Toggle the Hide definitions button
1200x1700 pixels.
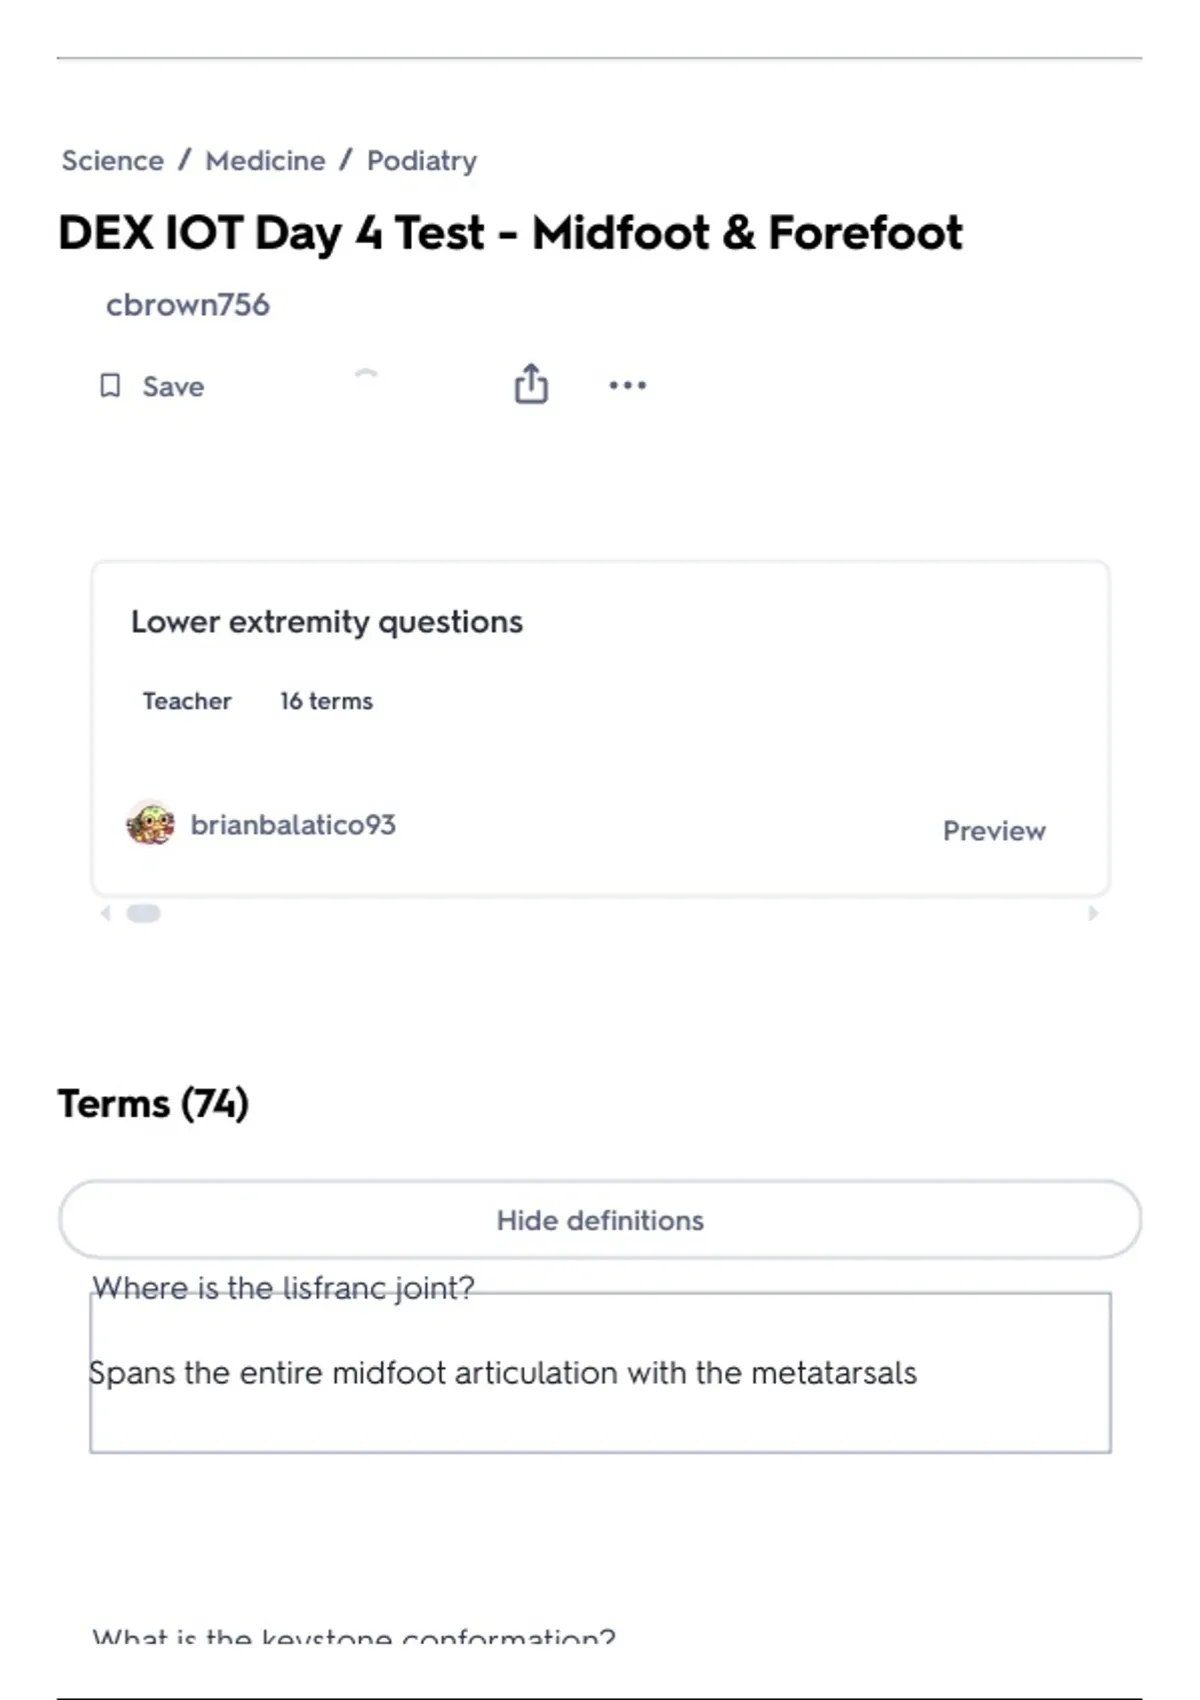tap(600, 1220)
